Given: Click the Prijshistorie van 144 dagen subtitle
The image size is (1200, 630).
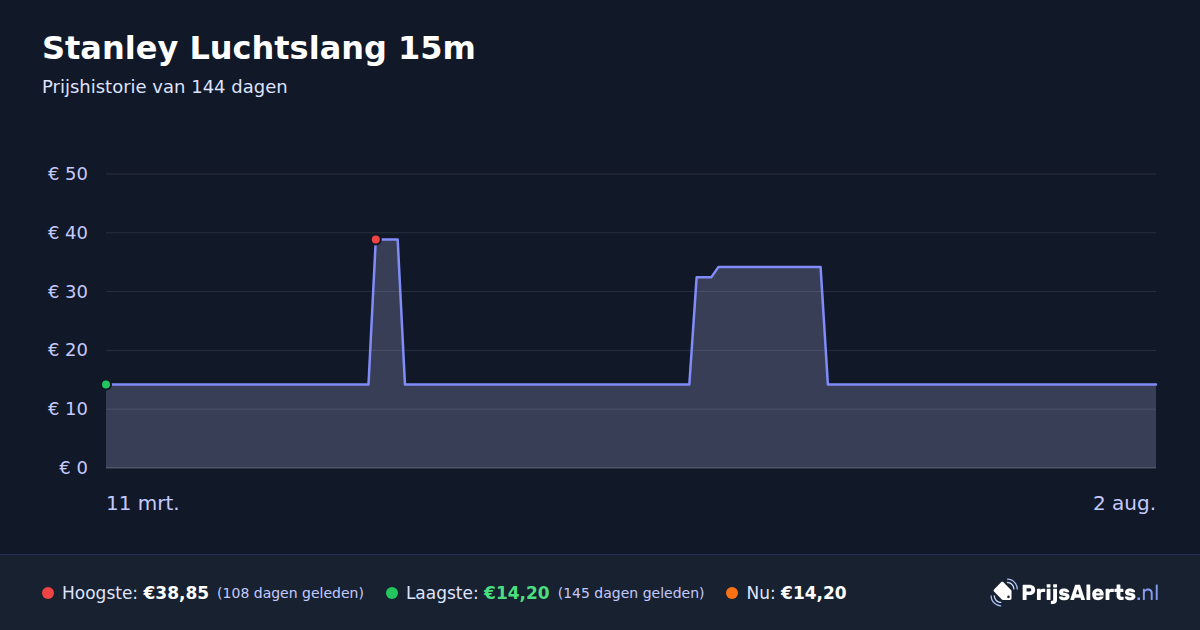Looking at the screenshot, I should tap(165, 87).
